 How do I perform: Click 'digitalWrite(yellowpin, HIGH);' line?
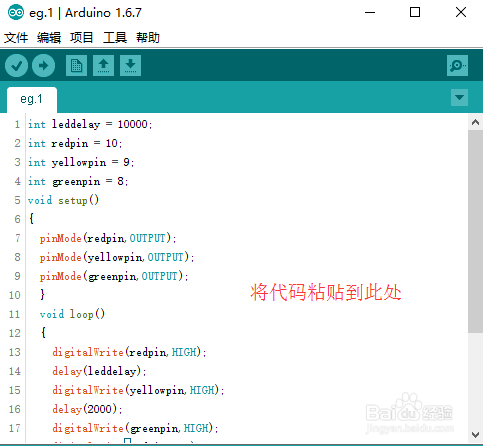(x=138, y=390)
